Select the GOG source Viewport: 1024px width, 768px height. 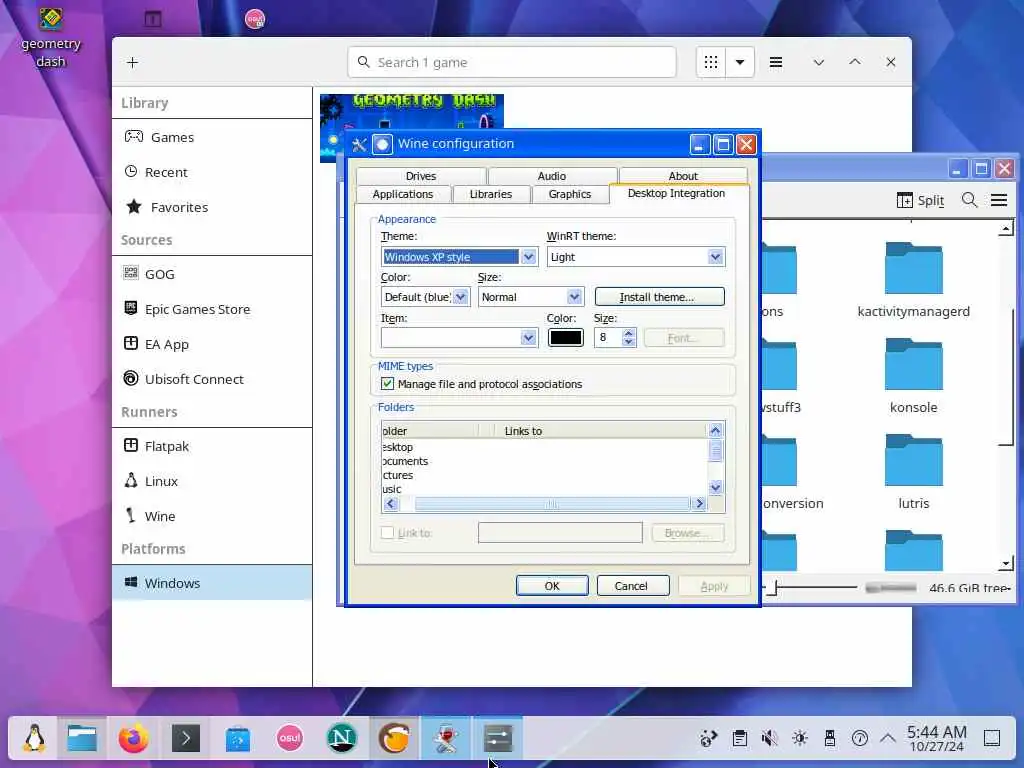(x=212, y=274)
